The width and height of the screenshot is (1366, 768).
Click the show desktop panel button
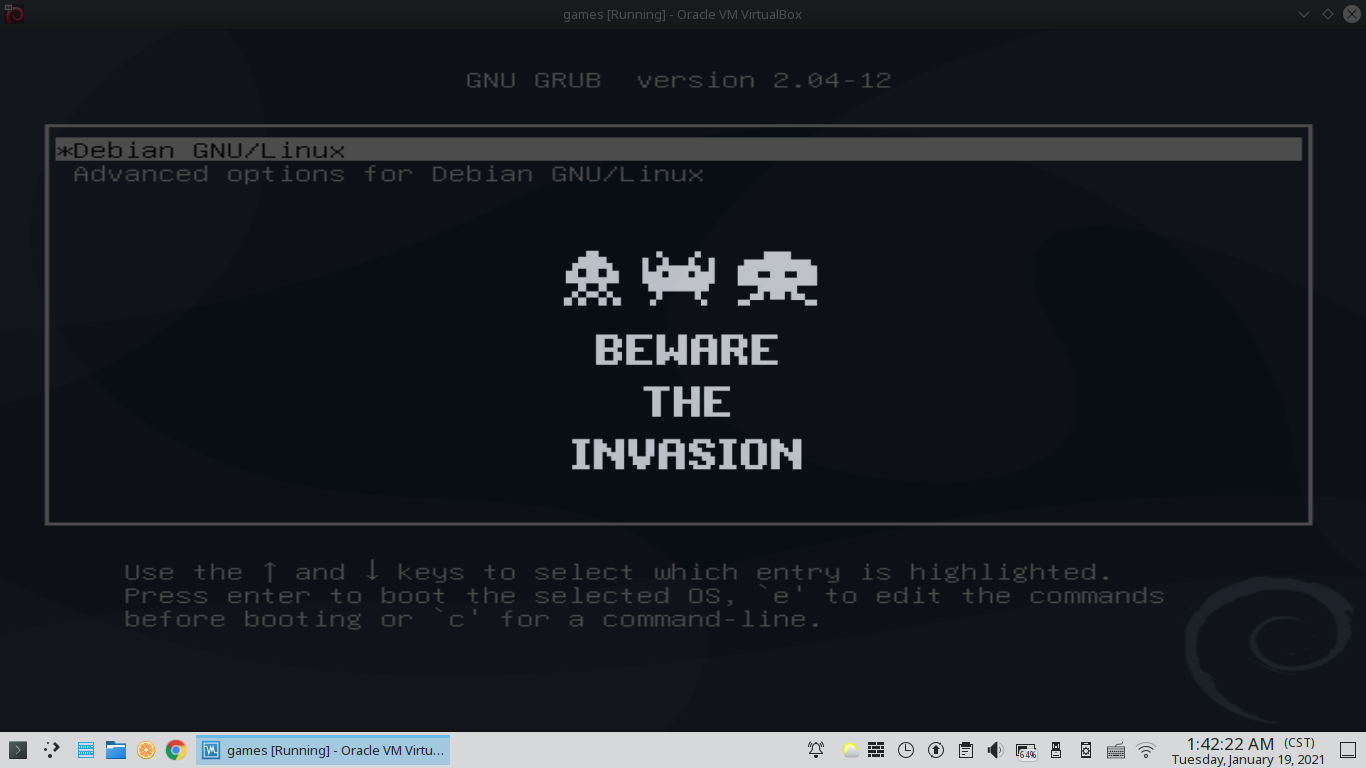click(x=1350, y=750)
